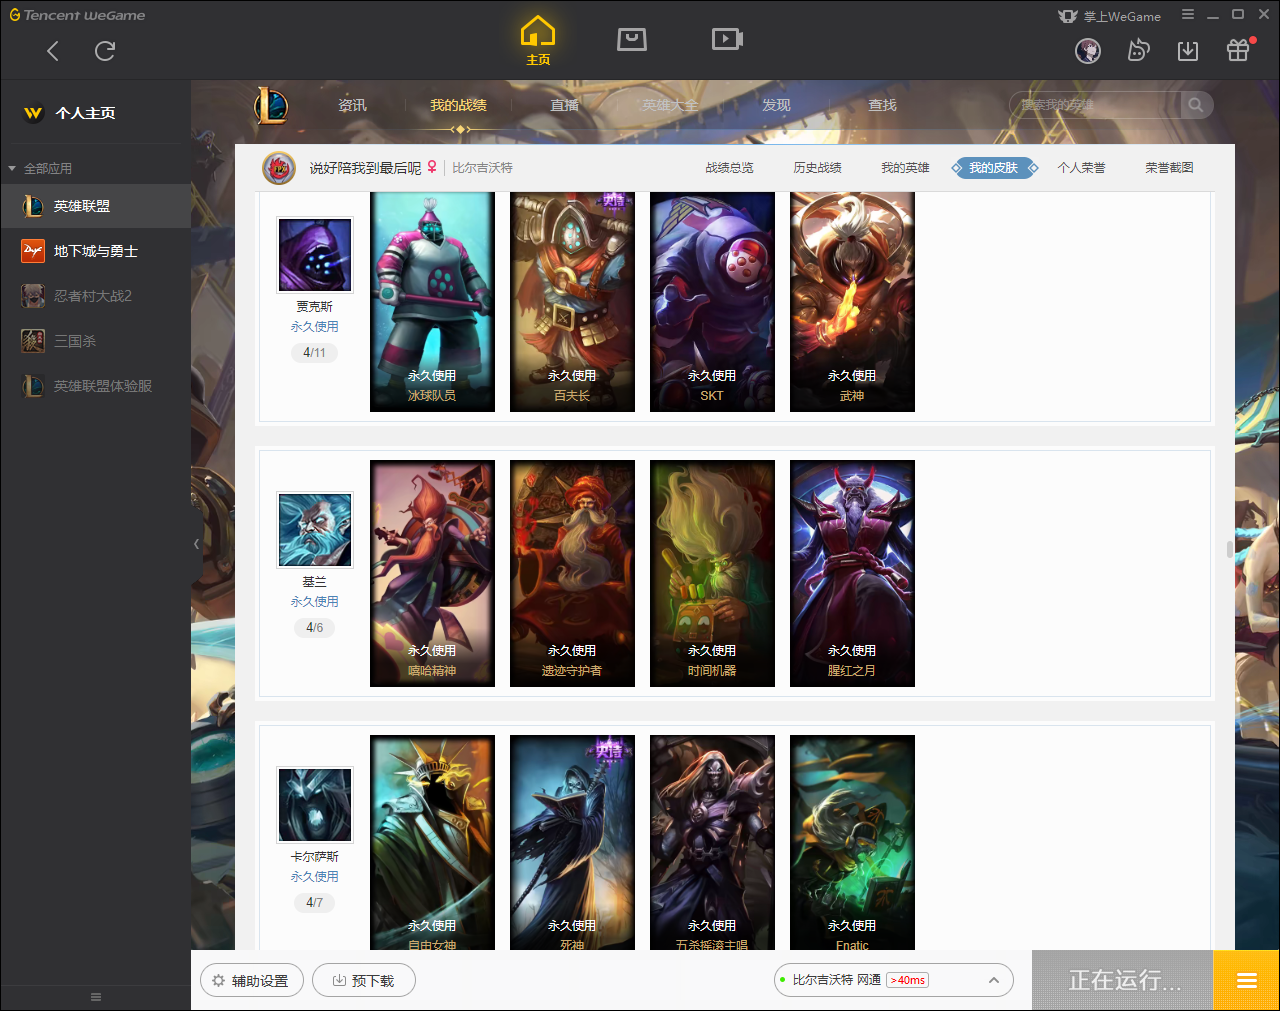Image resolution: width=1280 pixels, height=1011 pixels.
Task: Open the 自由女神 skin card
Action: coord(432,842)
